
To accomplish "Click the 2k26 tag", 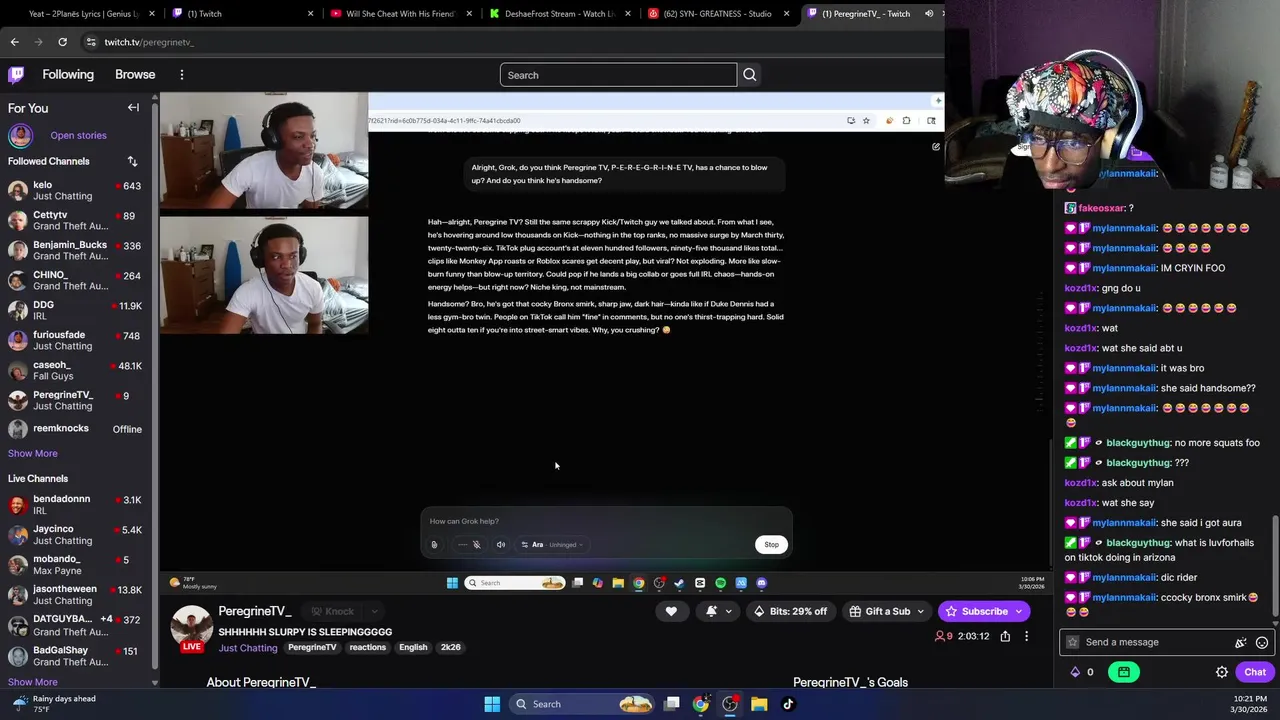I will click(451, 648).
